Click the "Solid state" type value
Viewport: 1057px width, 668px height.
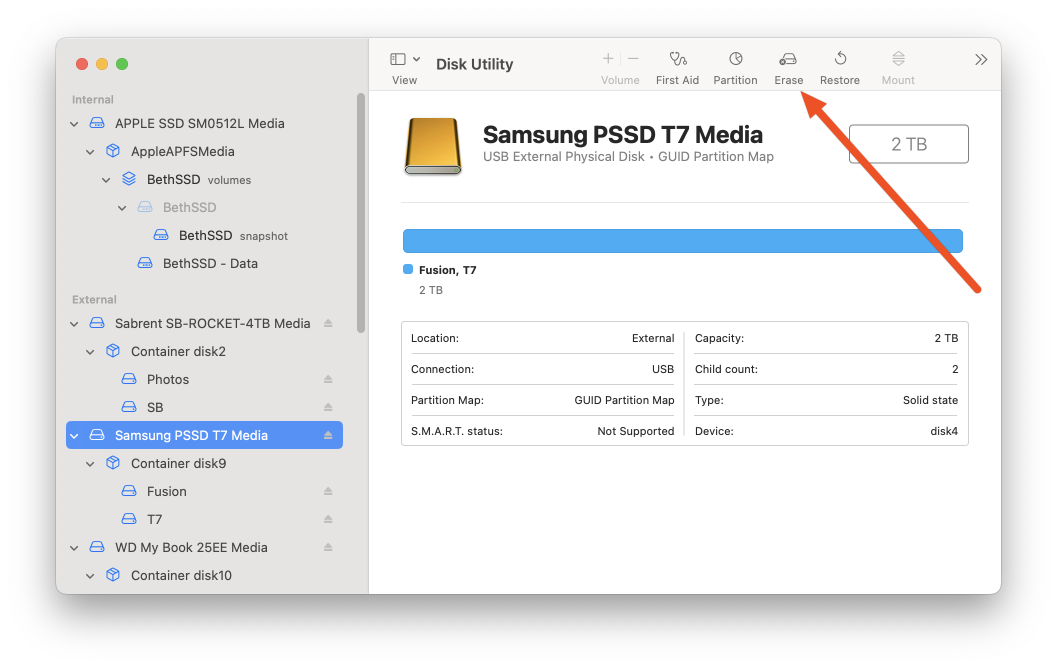(x=930, y=400)
